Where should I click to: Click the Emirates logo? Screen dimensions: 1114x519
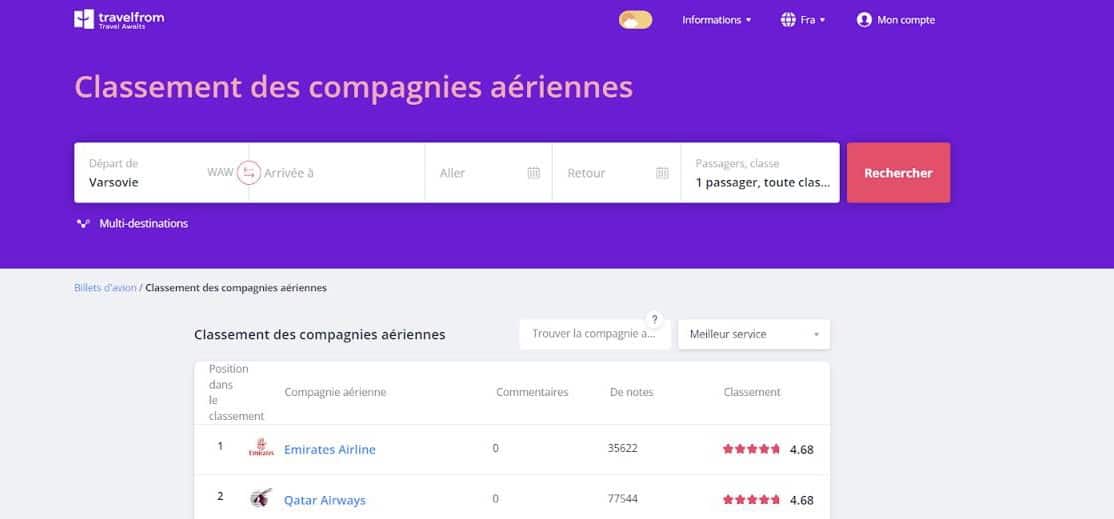point(261,448)
